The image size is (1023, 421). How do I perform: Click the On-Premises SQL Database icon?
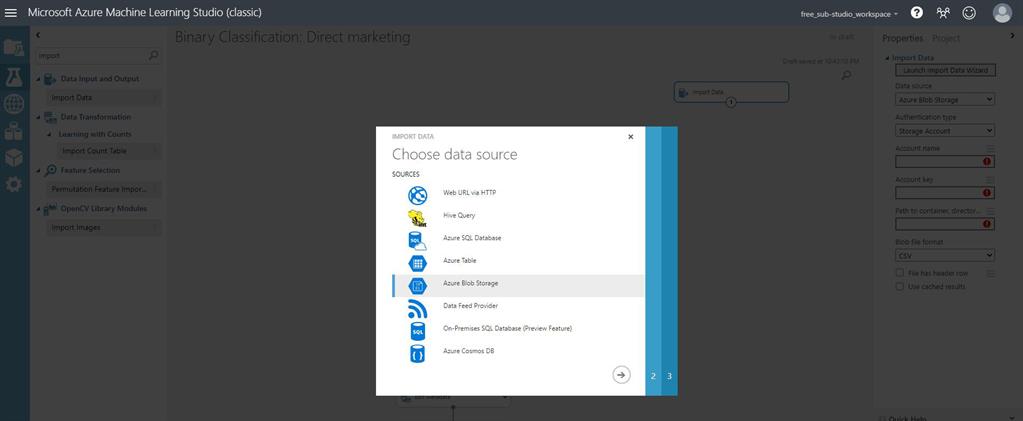pos(418,331)
